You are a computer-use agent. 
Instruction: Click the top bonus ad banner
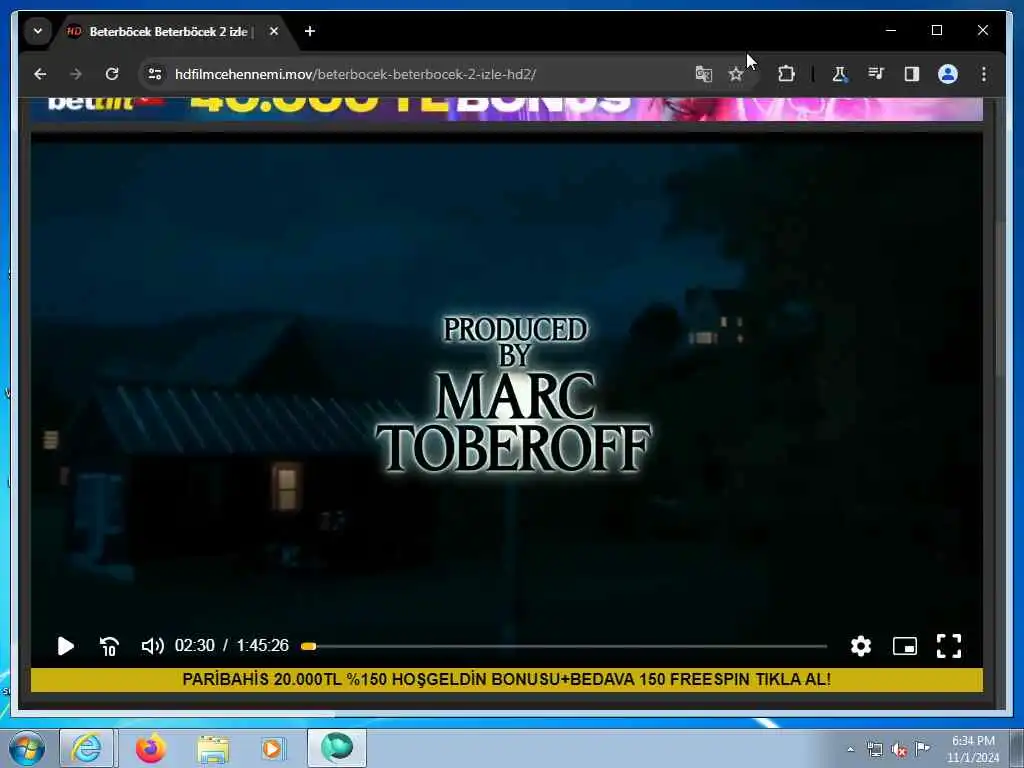[x=507, y=109]
